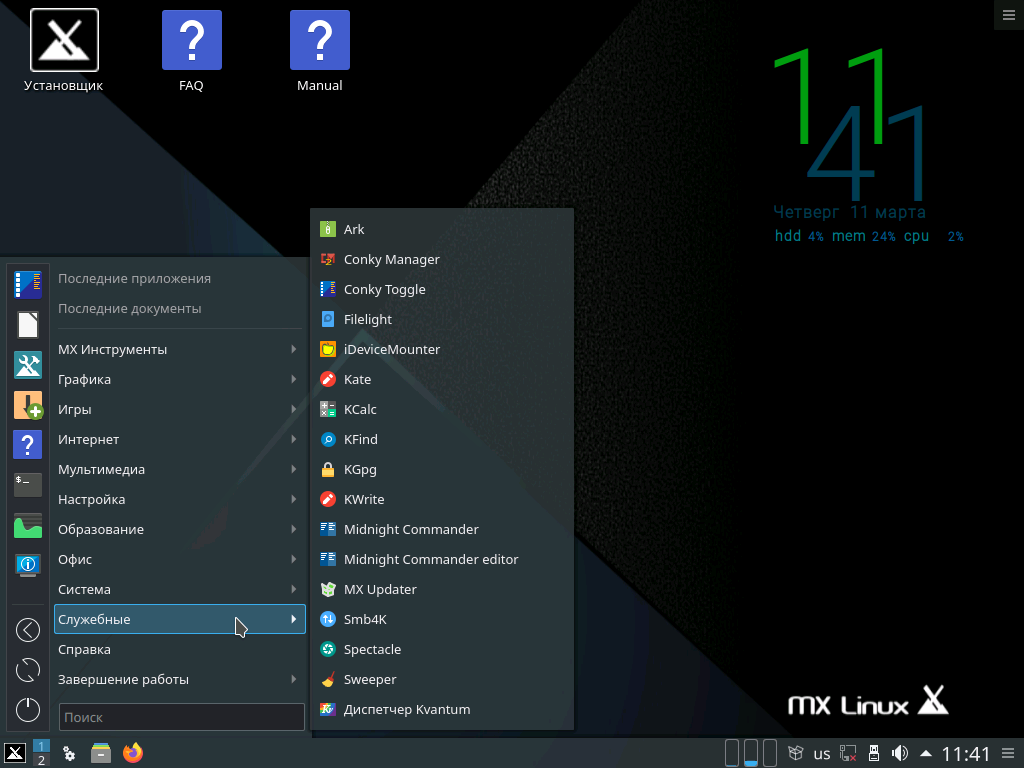The height and width of the screenshot is (768, 1024).
Task: Click the blank document sidebar icon
Action: [27, 325]
